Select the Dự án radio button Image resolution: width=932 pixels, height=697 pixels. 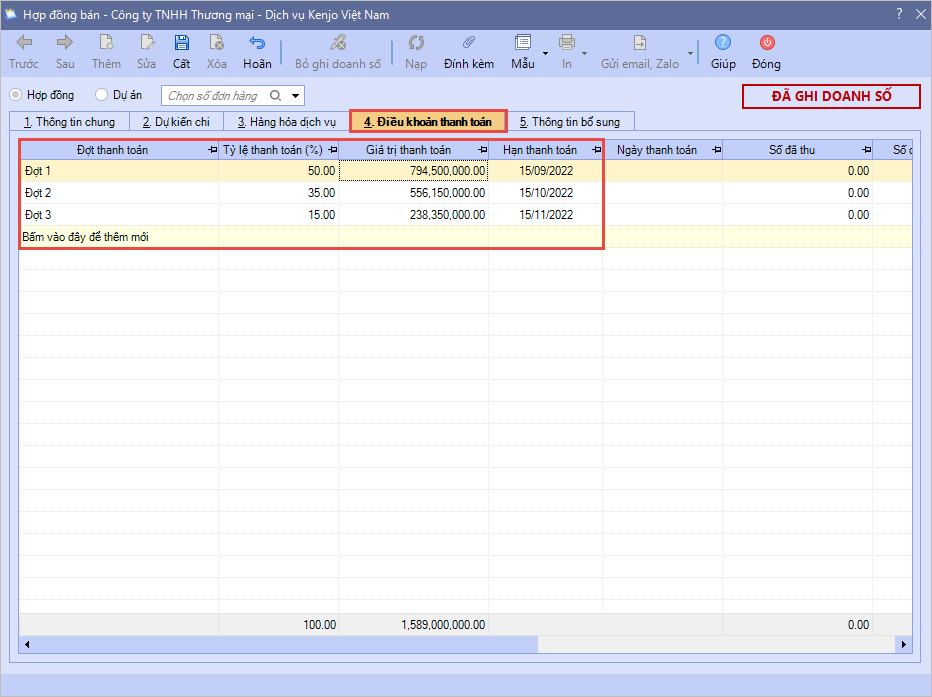pos(101,95)
